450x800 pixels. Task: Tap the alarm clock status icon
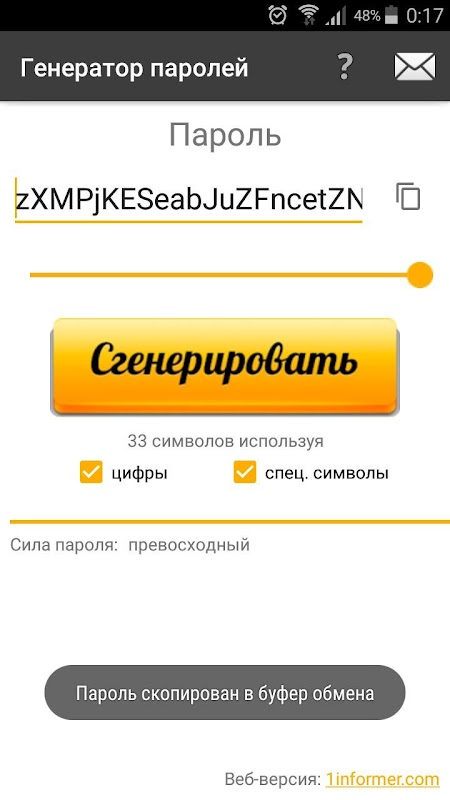278,15
